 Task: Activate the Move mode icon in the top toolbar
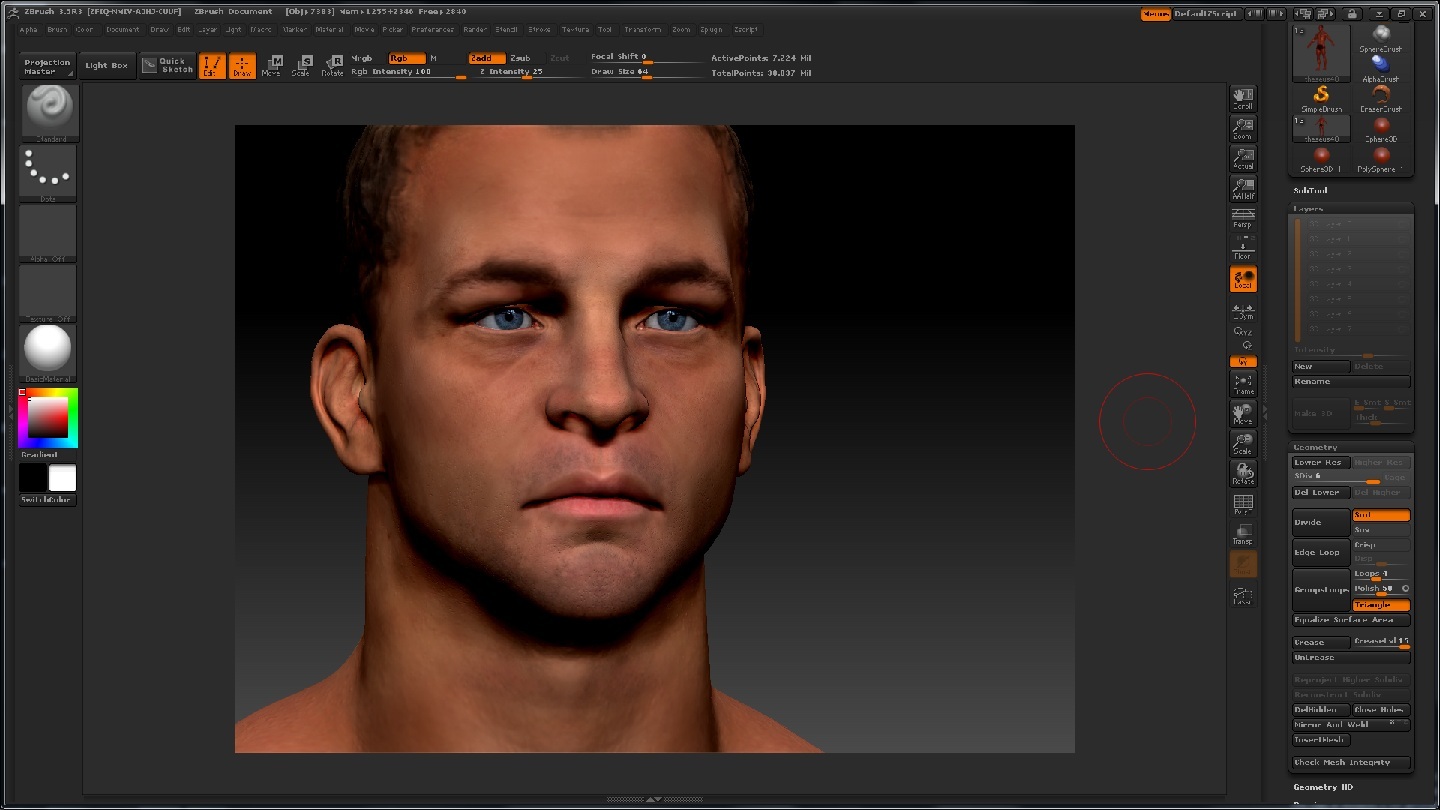(272, 66)
